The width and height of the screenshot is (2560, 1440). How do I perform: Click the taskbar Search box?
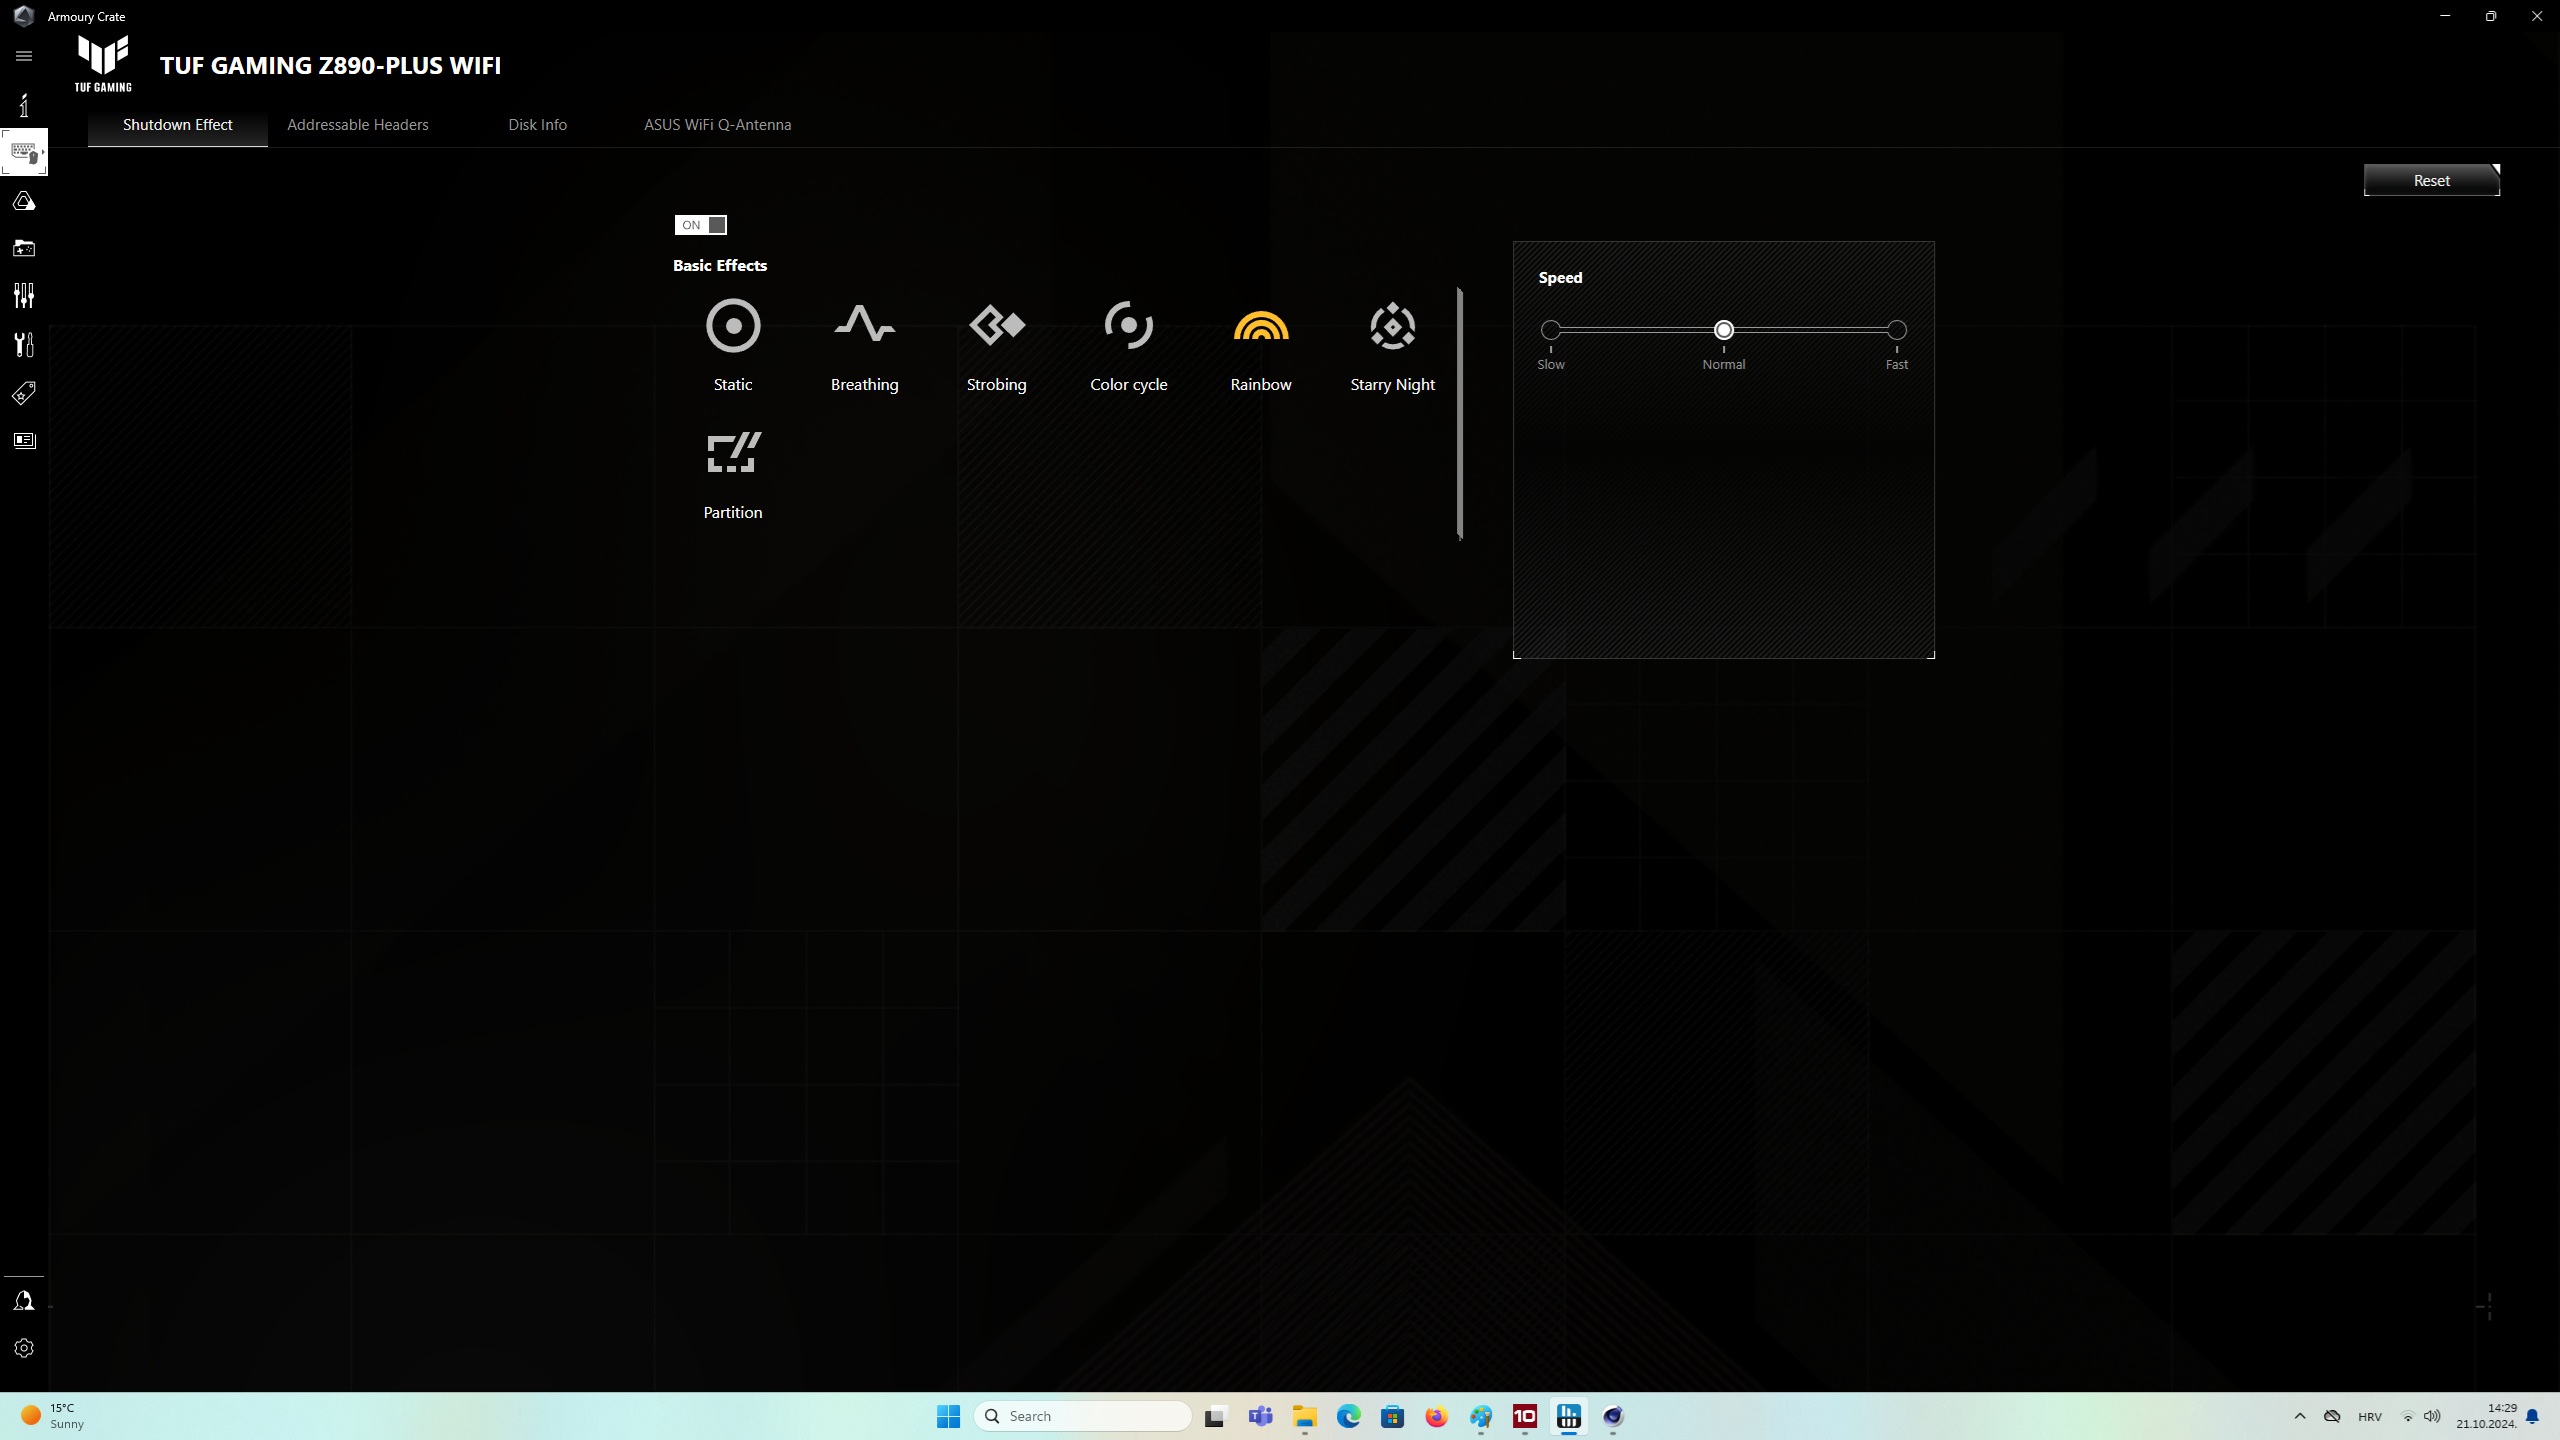tap(1082, 1416)
